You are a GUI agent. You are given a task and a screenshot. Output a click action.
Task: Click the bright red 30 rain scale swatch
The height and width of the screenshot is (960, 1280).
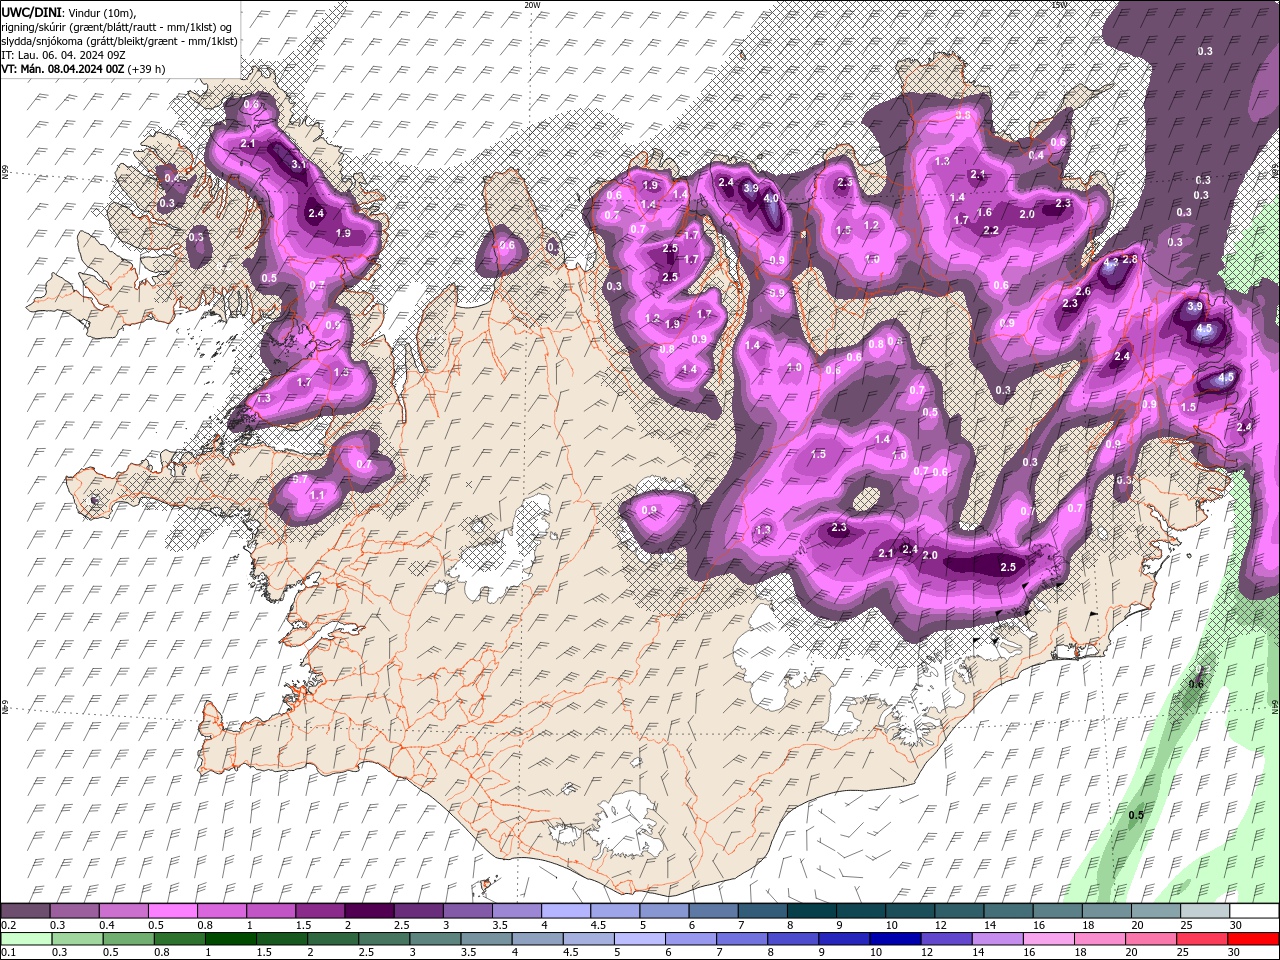click(1254, 939)
